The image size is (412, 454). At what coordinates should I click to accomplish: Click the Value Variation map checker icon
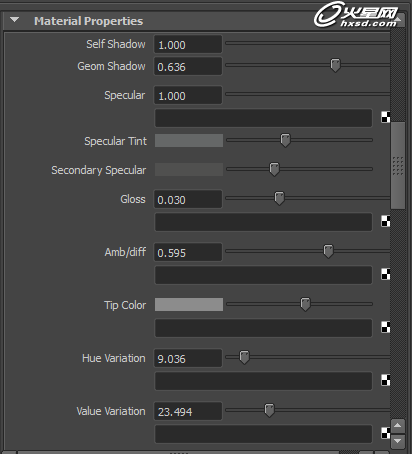point(386,433)
